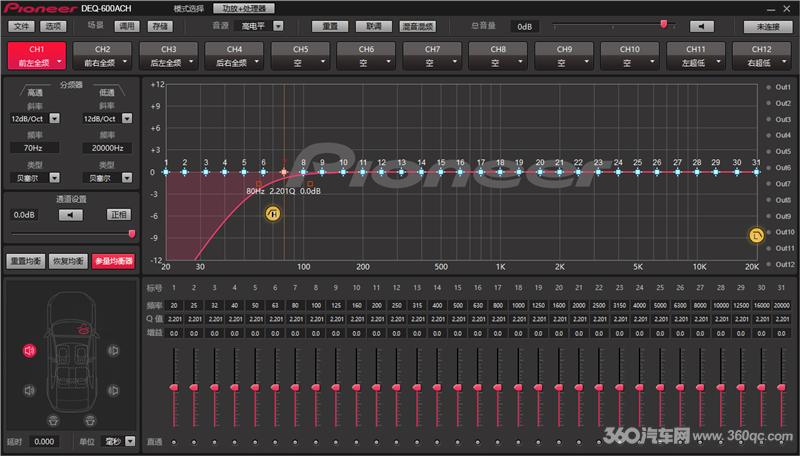The height and width of the screenshot is (456, 800).
Task: Toggle the 直通 bypass dot for band 12
Action: pos(396,442)
